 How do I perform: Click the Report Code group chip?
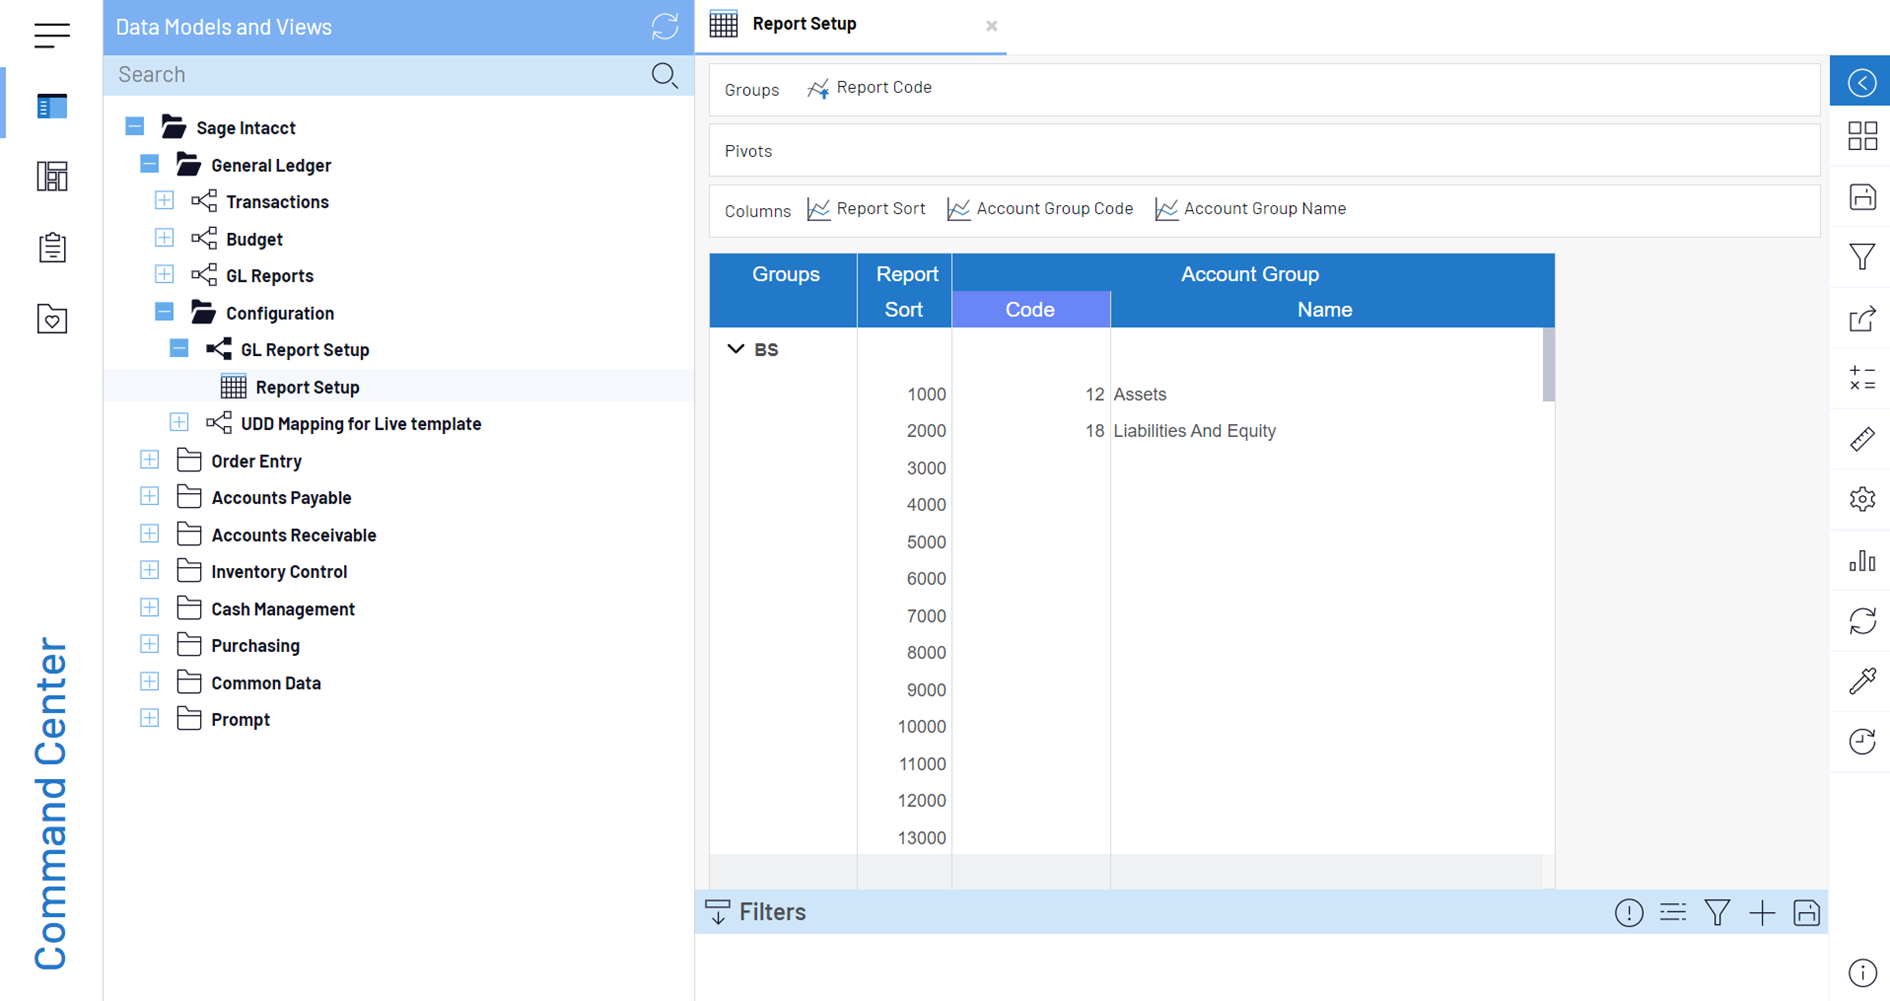coord(870,88)
